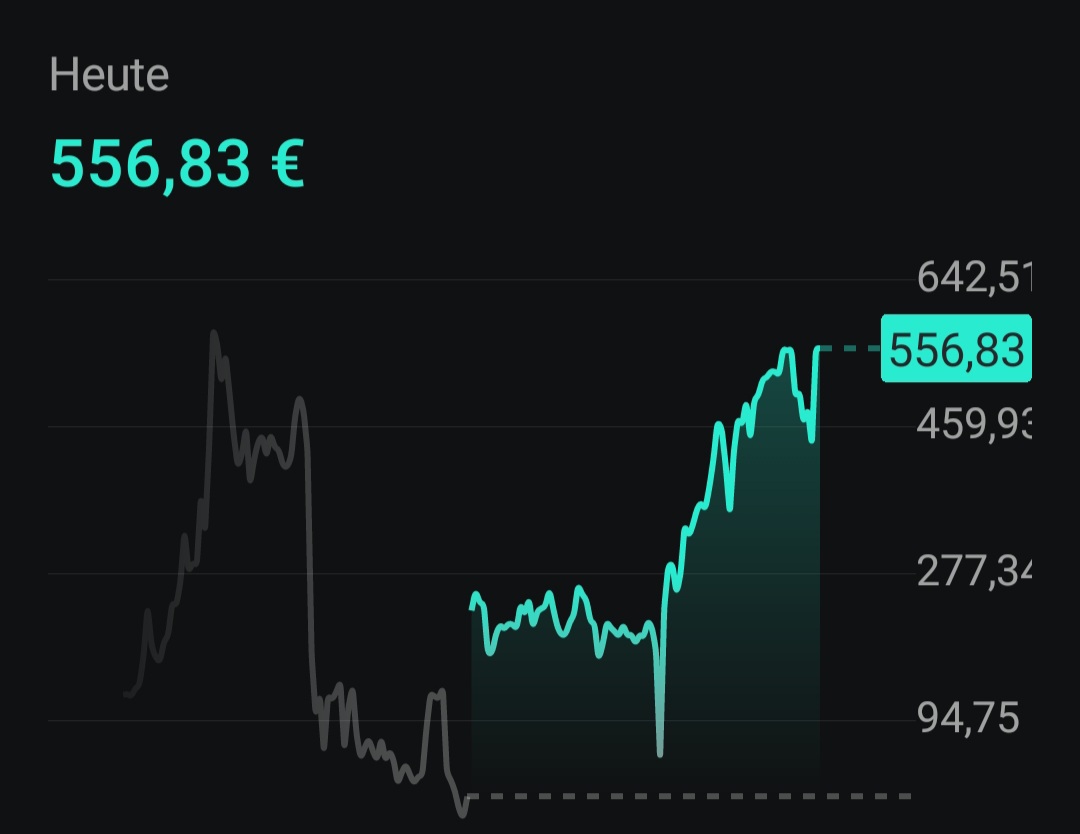Tap the 642,51 axis label

click(x=974, y=277)
